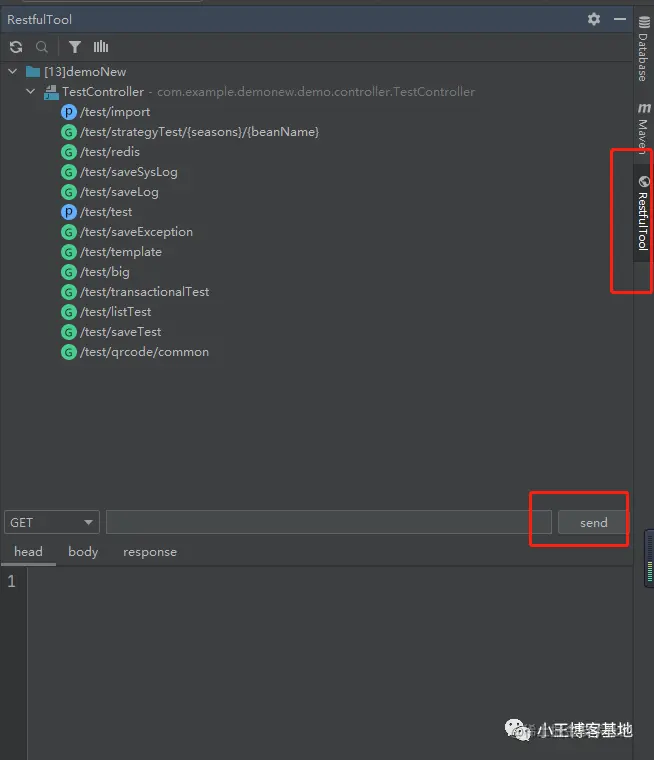Click the com.example.demonew.demo.controller.TestController package text
The image size is (654, 760).
[x=316, y=92]
